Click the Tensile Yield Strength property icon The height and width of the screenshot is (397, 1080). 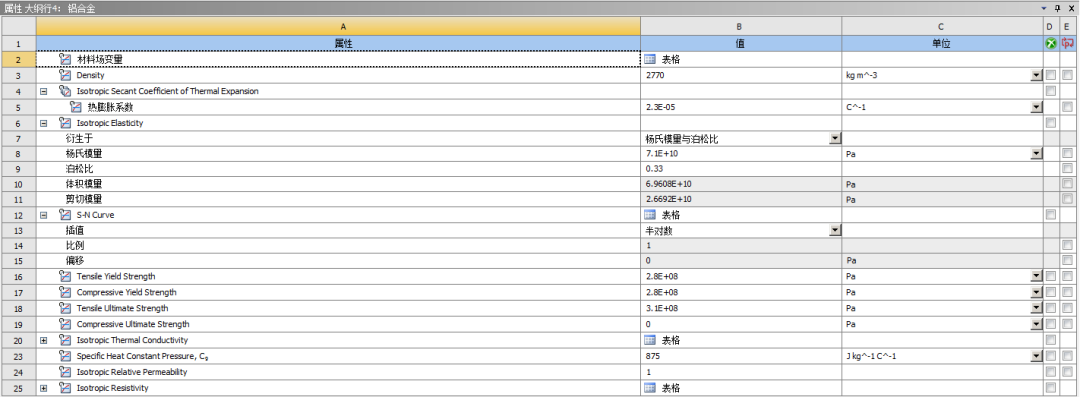pos(65,276)
